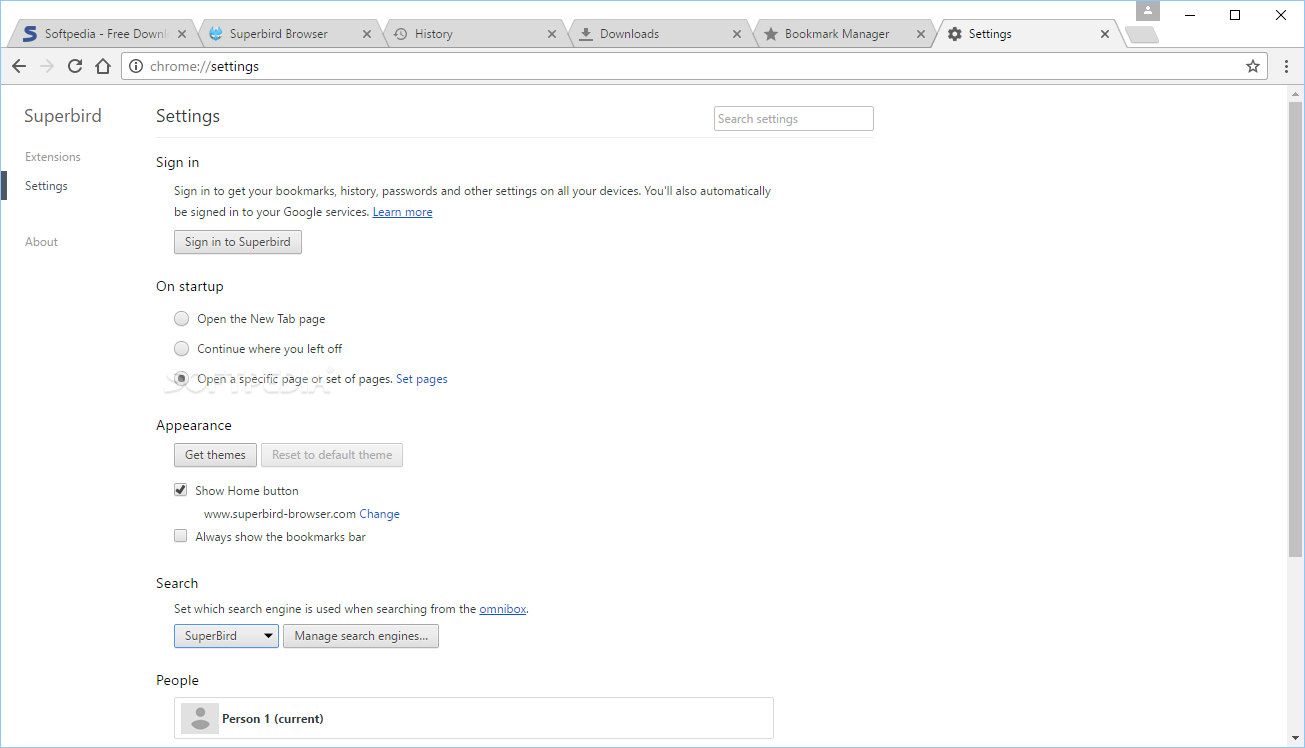Click the Superbird sidebar heading
1305x748 pixels.
point(63,116)
